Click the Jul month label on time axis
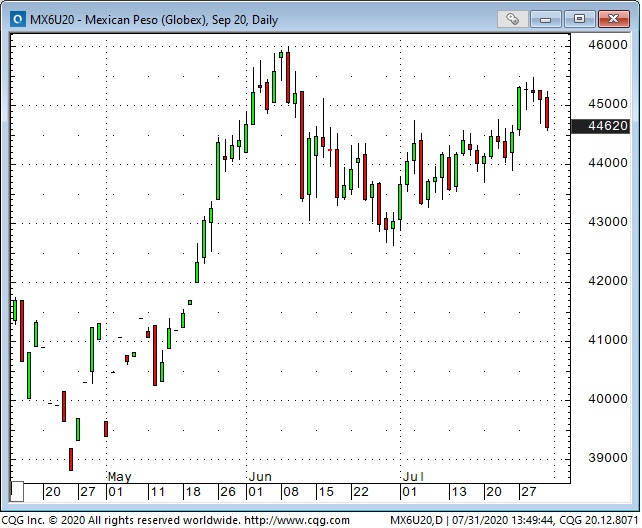Image resolution: width=642 pixels, height=528 pixels. click(x=413, y=476)
